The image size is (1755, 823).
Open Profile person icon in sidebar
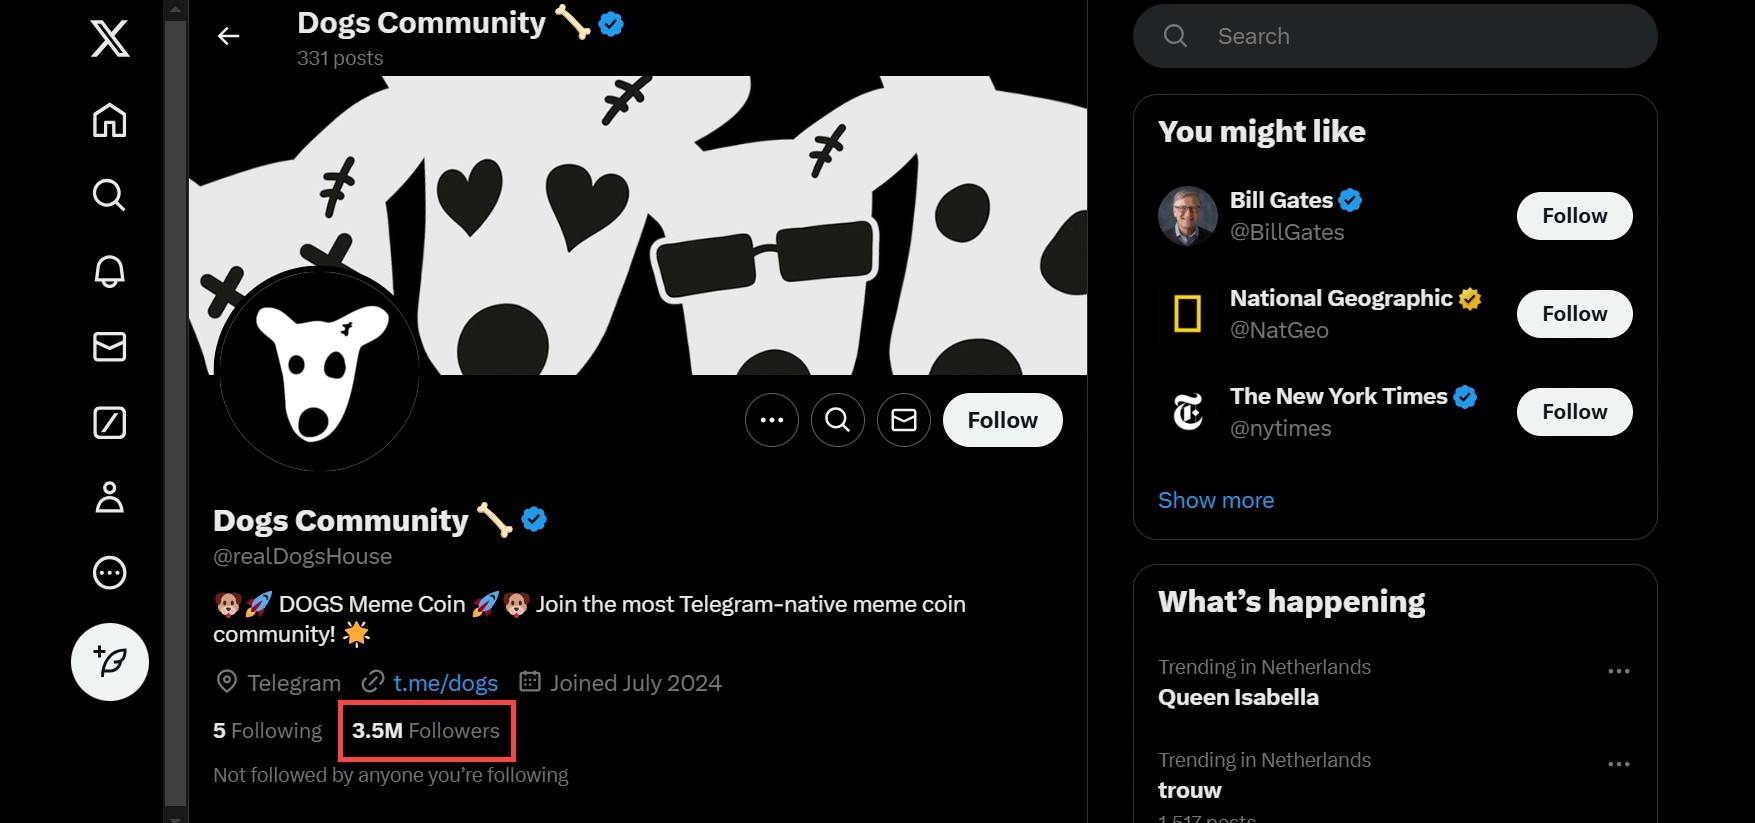pos(109,497)
